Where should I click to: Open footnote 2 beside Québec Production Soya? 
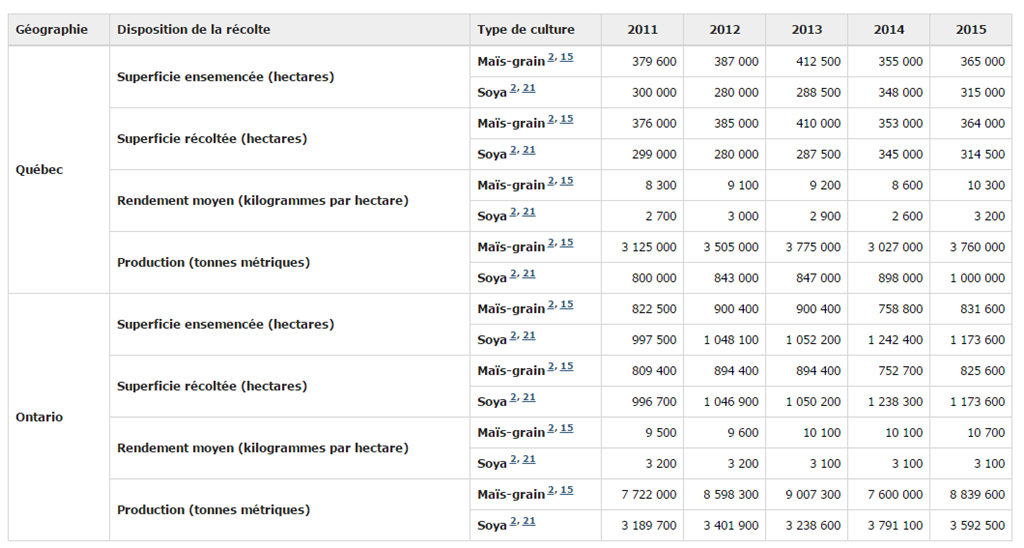coord(513,275)
